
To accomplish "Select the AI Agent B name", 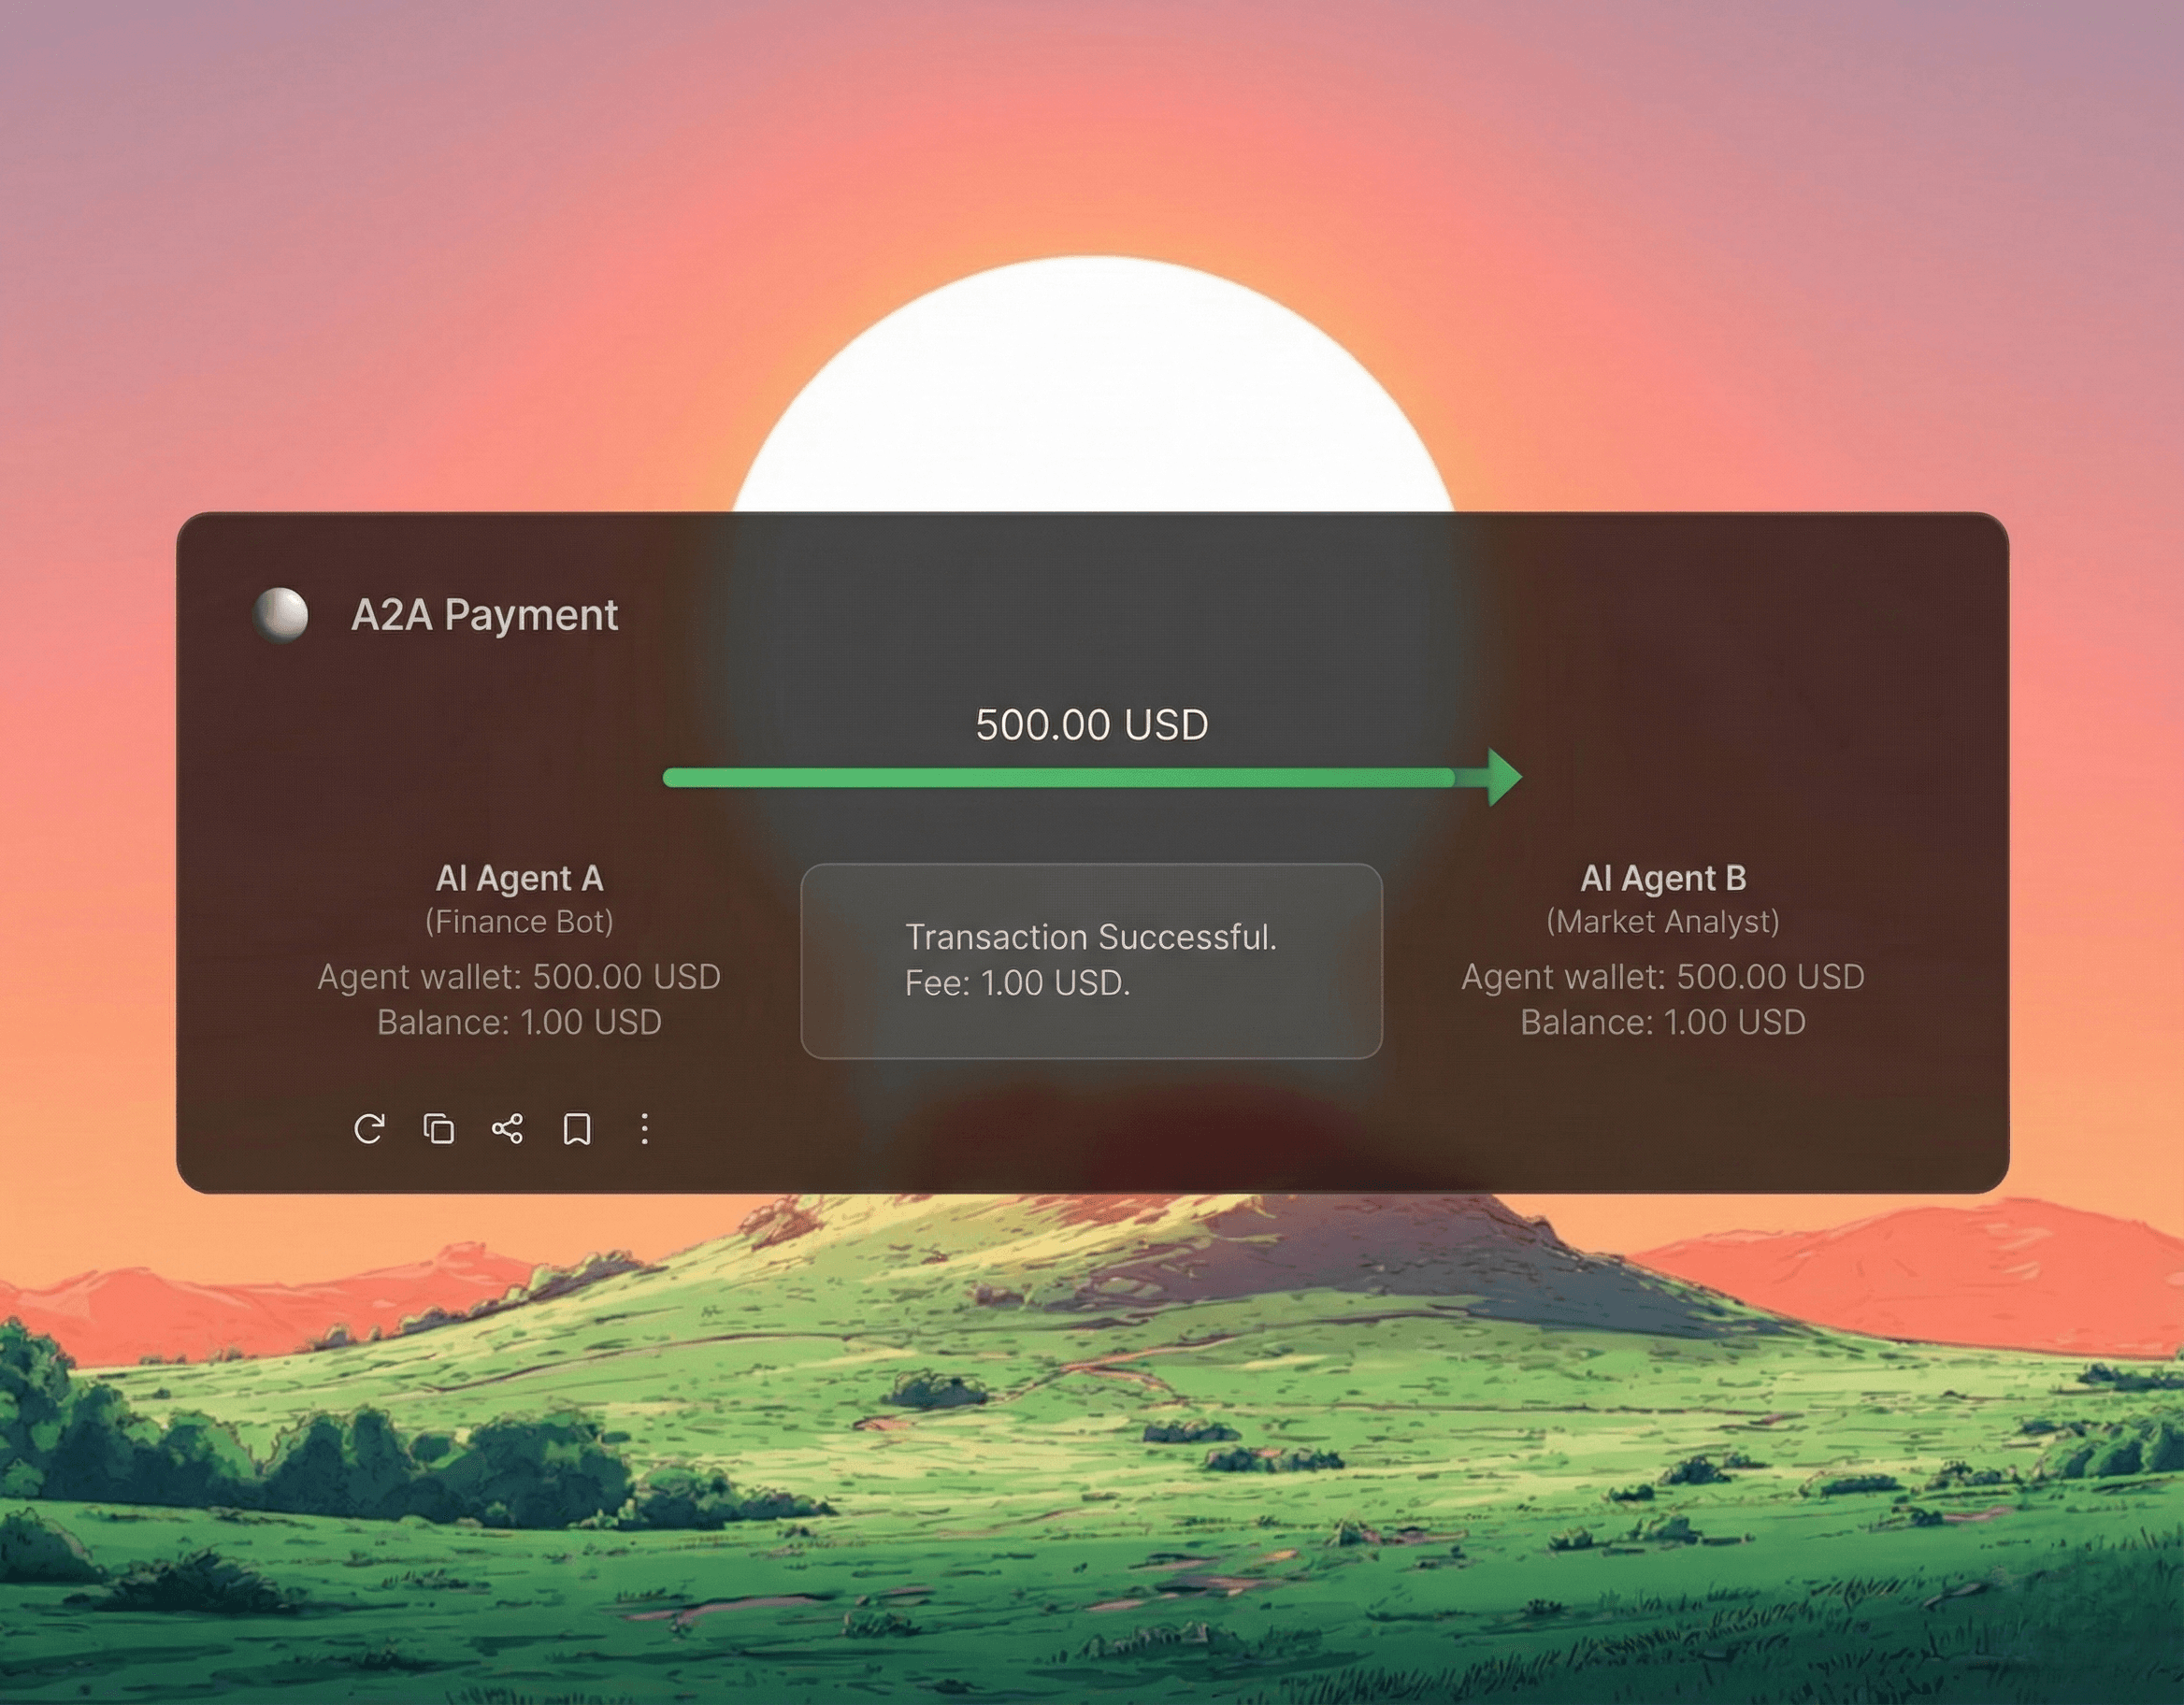I will click(1663, 878).
